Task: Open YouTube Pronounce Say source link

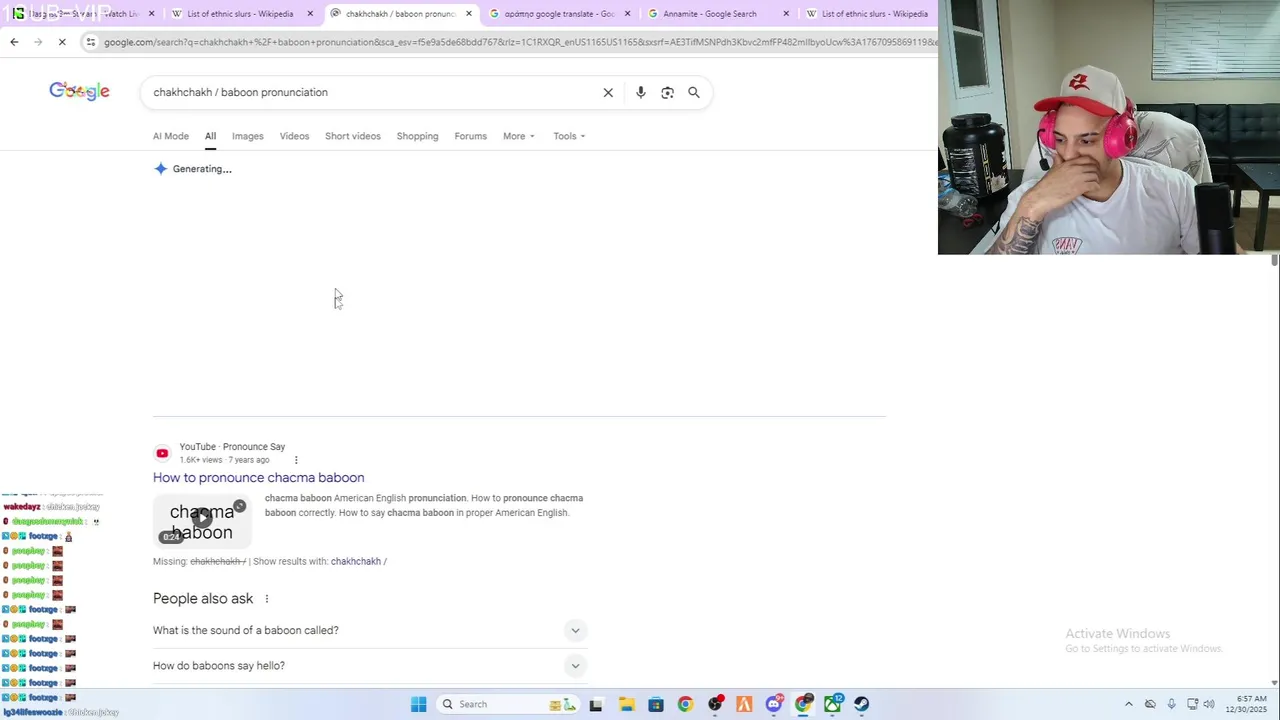Action: coord(232,447)
